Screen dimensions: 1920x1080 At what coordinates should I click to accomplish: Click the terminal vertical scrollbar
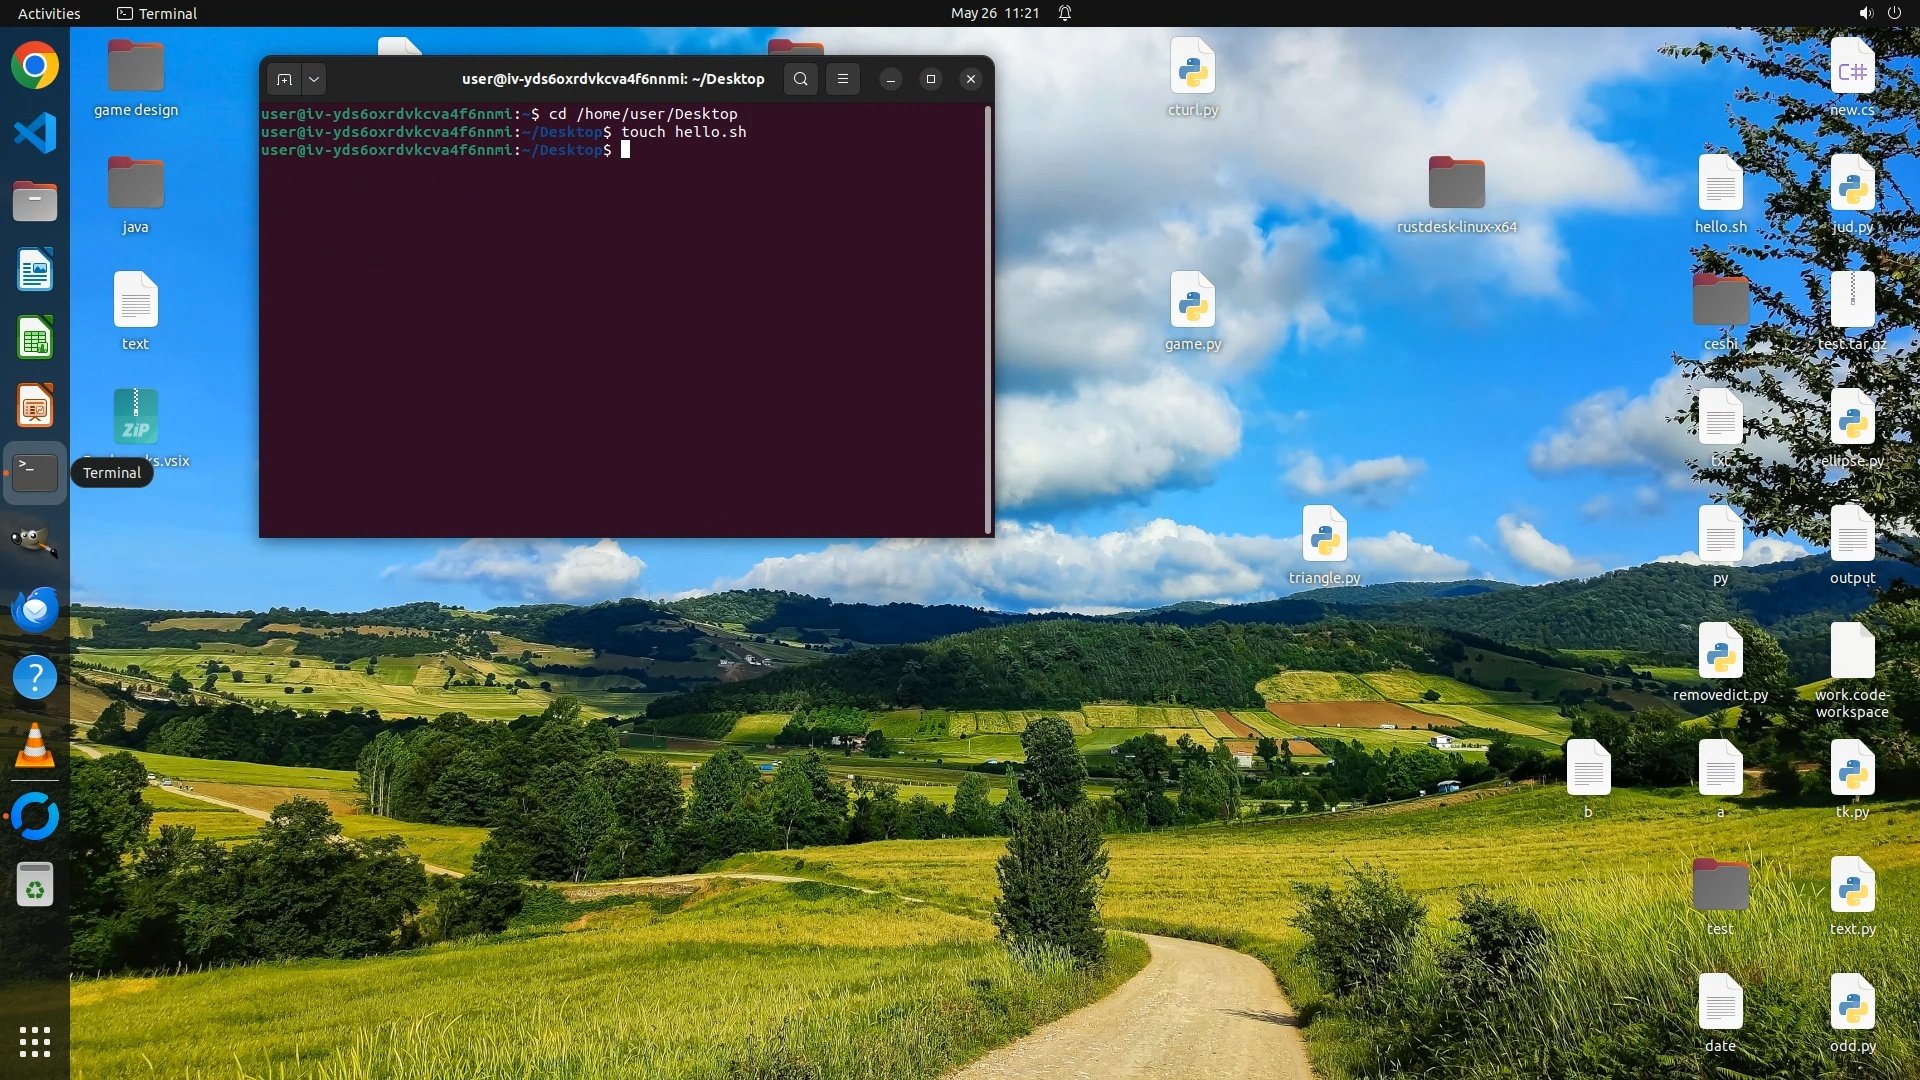tap(988, 318)
